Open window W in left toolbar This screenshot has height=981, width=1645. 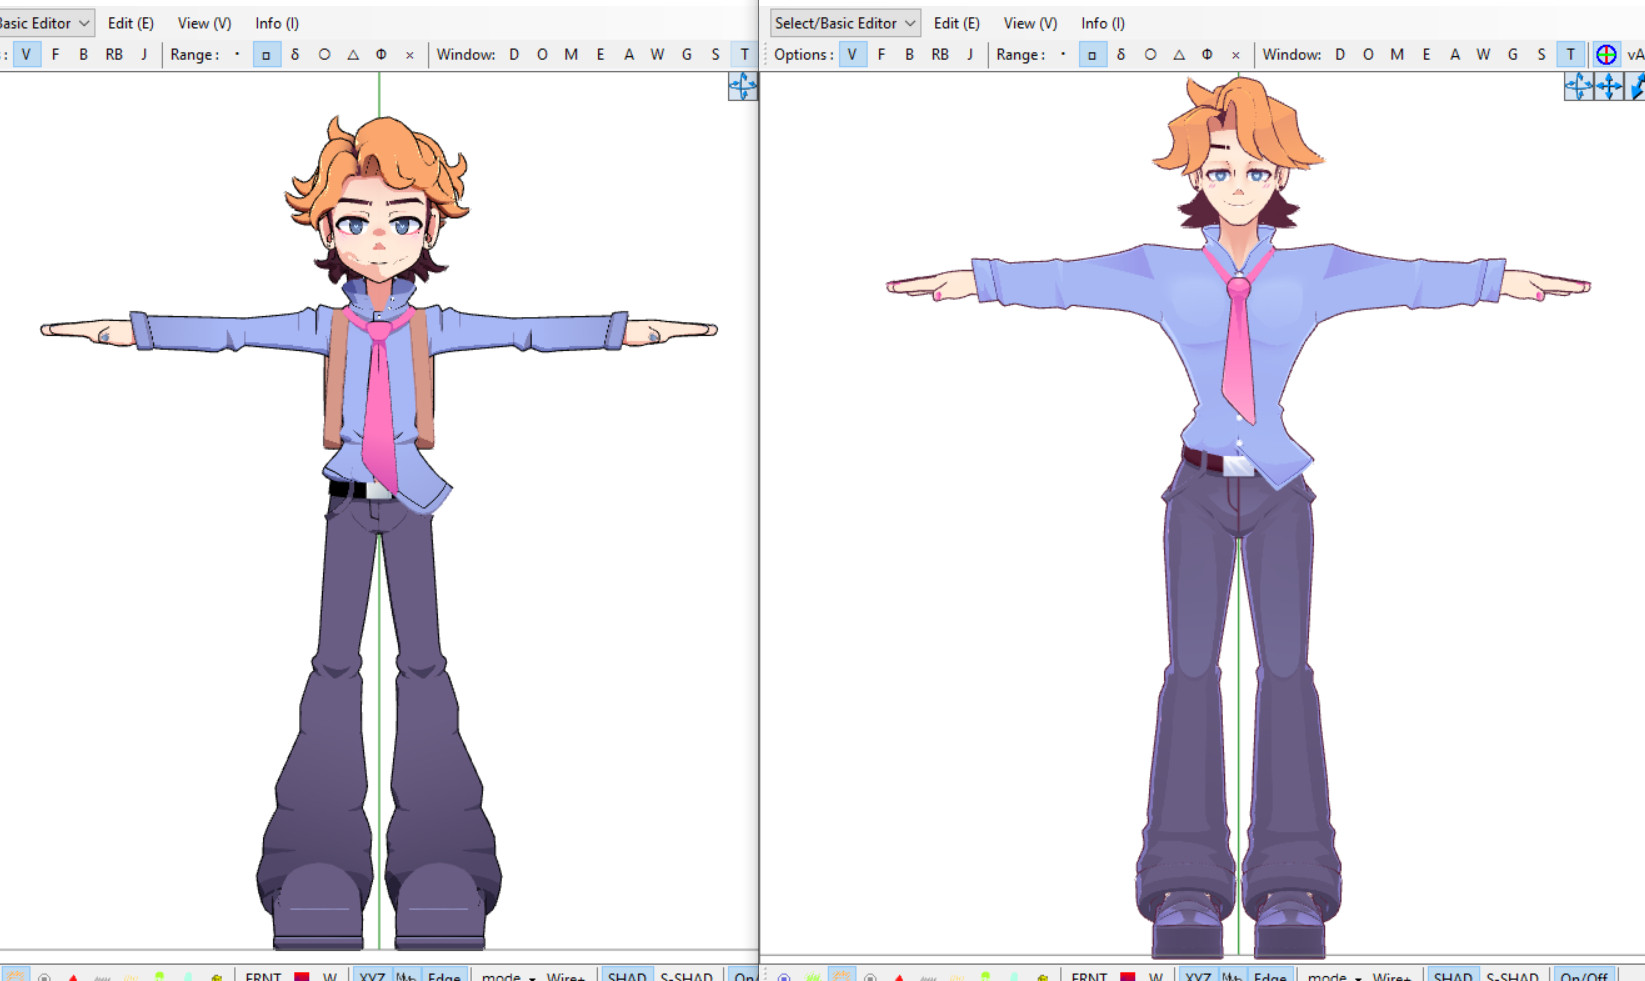pos(657,54)
